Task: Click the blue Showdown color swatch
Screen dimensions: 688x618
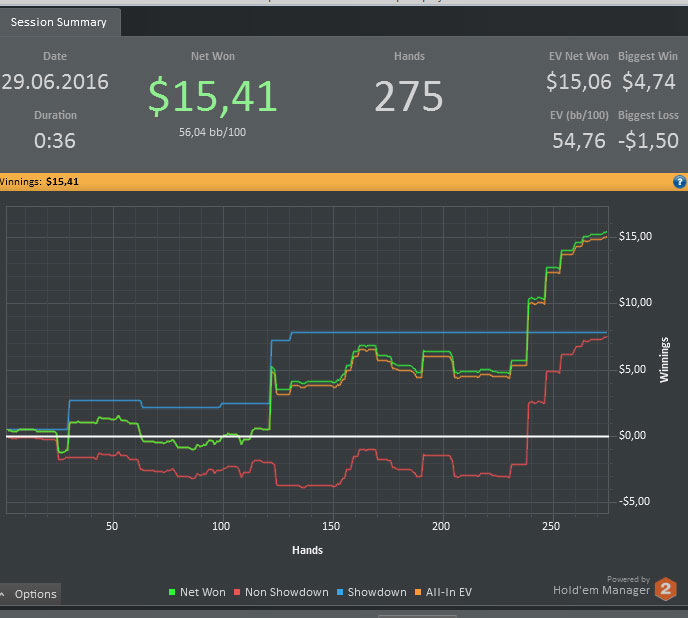Action: pos(340,592)
